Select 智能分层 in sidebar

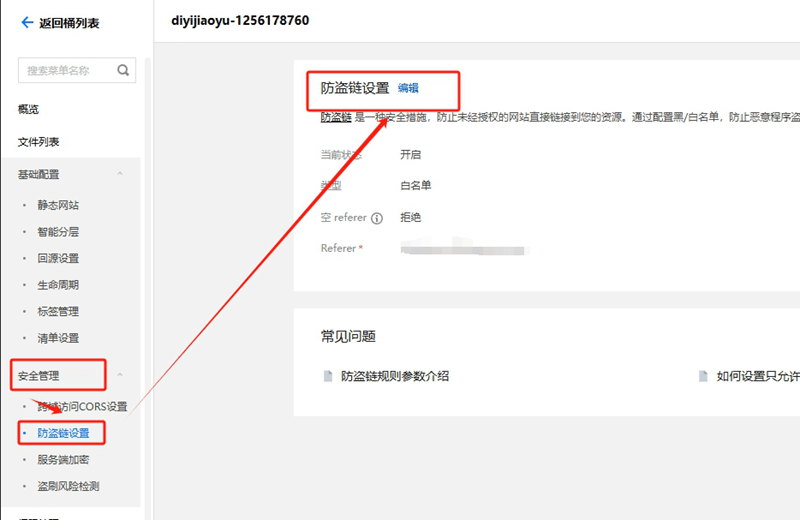coord(58,231)
